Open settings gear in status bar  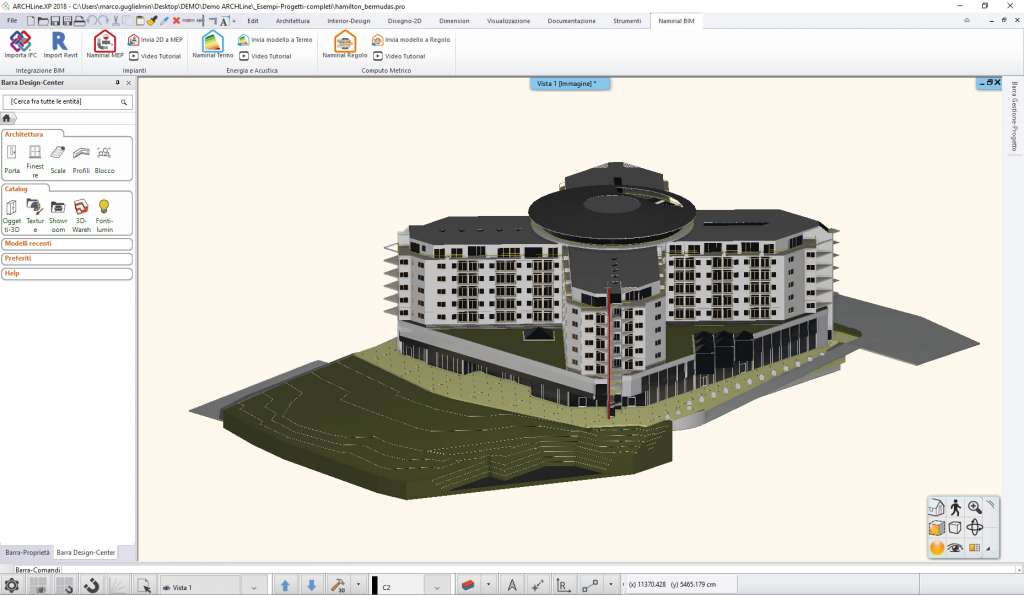click(11, 585)
